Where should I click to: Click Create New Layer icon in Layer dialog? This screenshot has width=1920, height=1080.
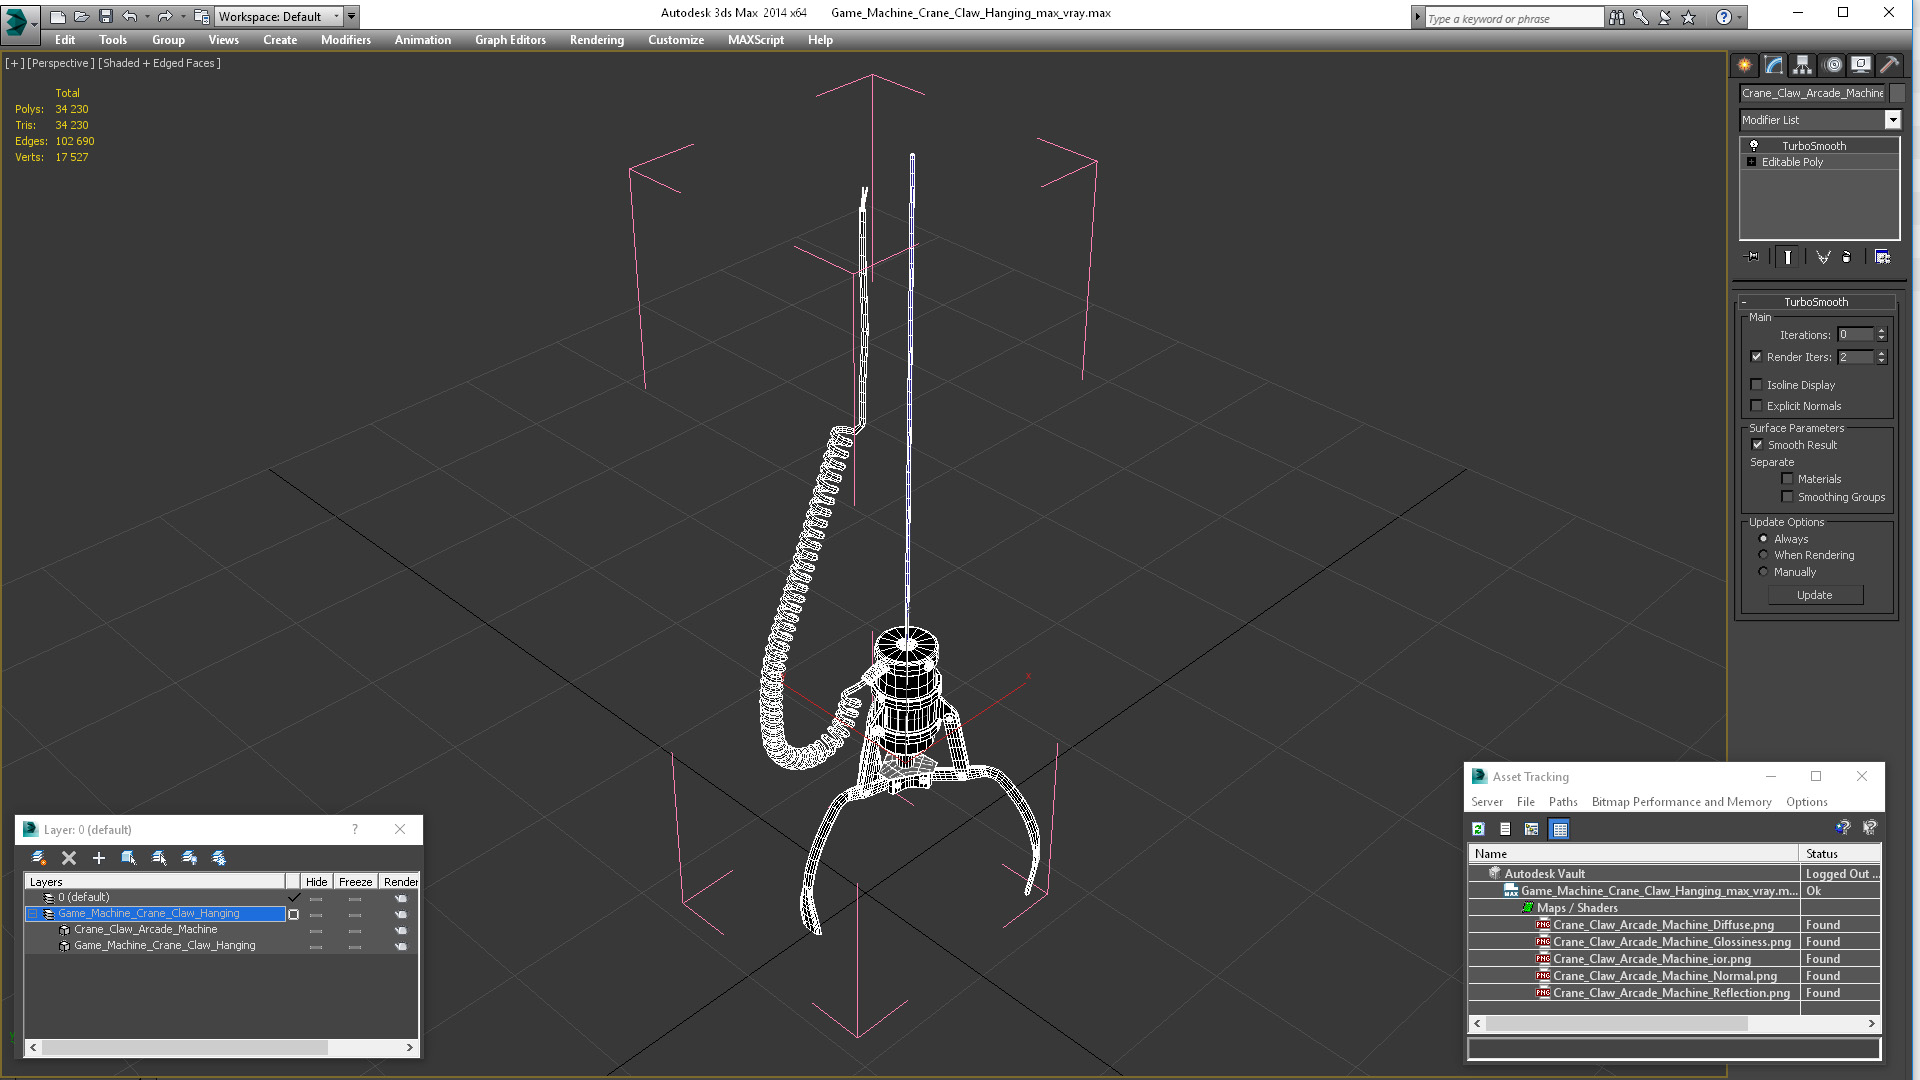tap(39, 858)
